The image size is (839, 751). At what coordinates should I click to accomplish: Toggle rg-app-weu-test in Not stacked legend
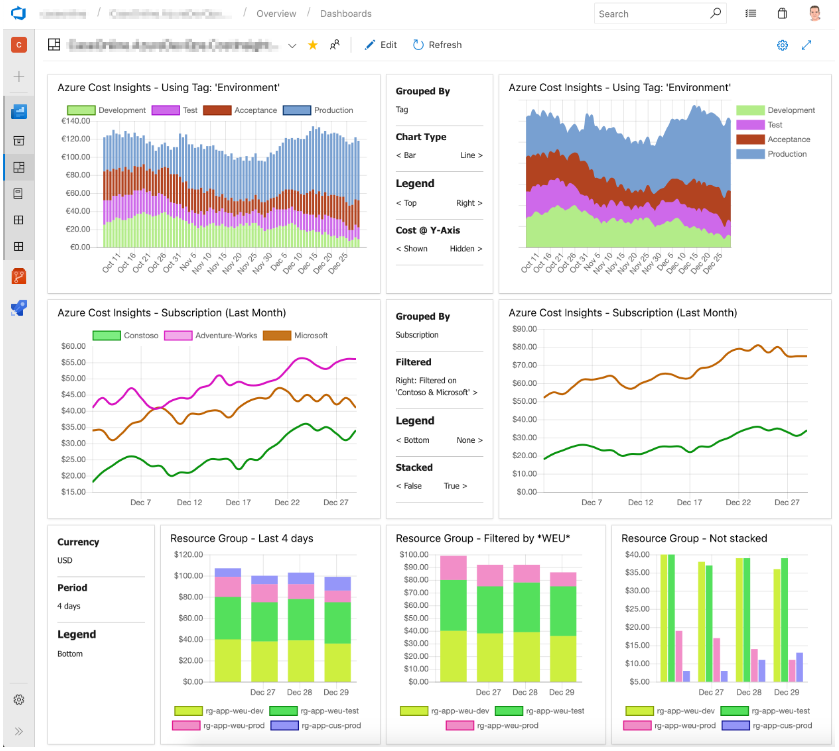tap(765, 711)
